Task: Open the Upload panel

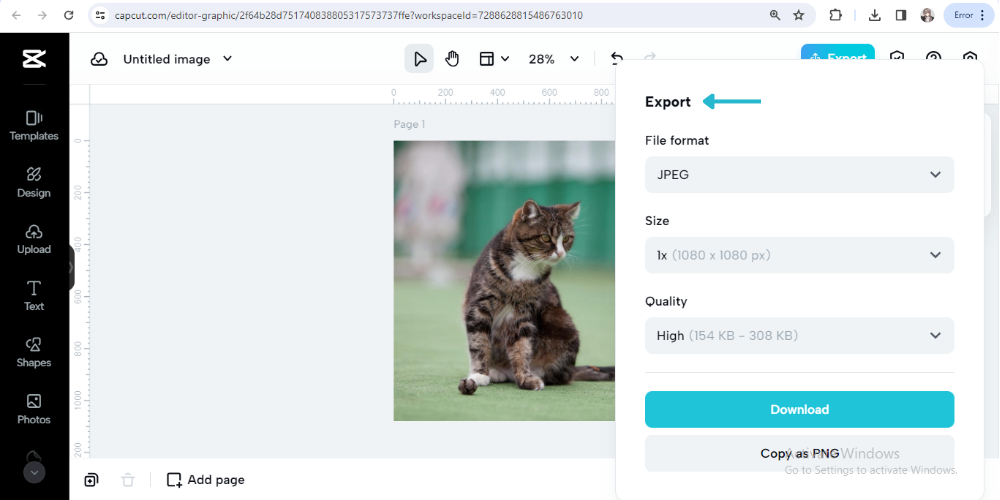Action: (34, 239)
